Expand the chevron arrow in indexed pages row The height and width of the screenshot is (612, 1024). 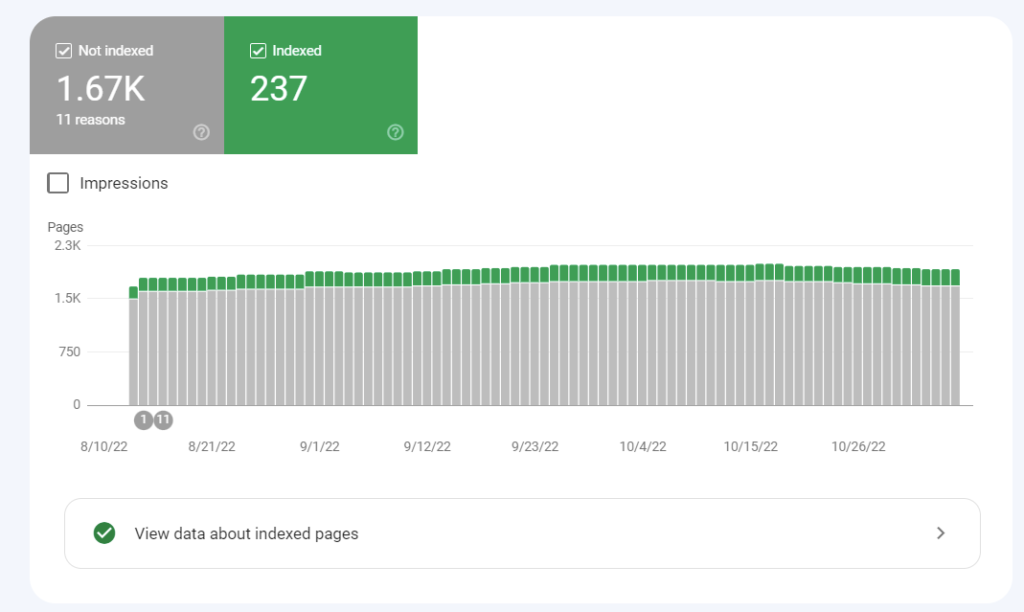[940, 533]
